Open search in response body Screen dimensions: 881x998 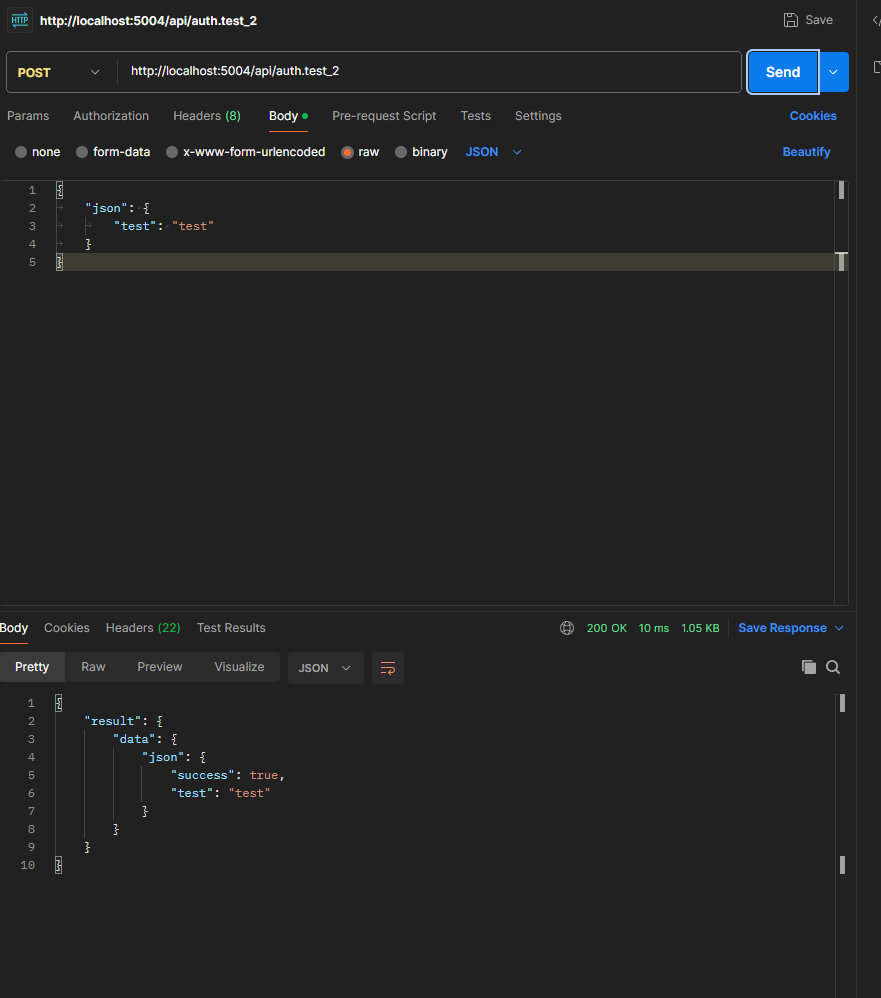(x=833, y=667)
